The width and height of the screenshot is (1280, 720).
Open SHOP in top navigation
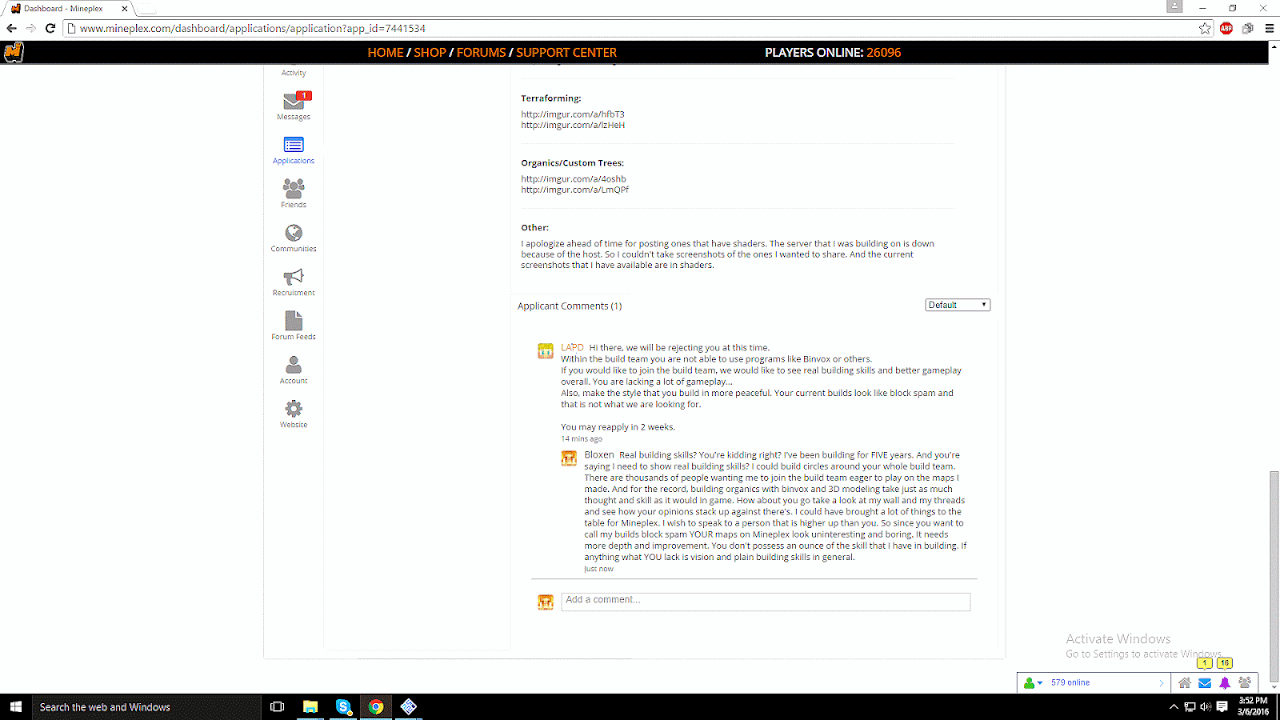pyautogui.click(x=430, y=53)
